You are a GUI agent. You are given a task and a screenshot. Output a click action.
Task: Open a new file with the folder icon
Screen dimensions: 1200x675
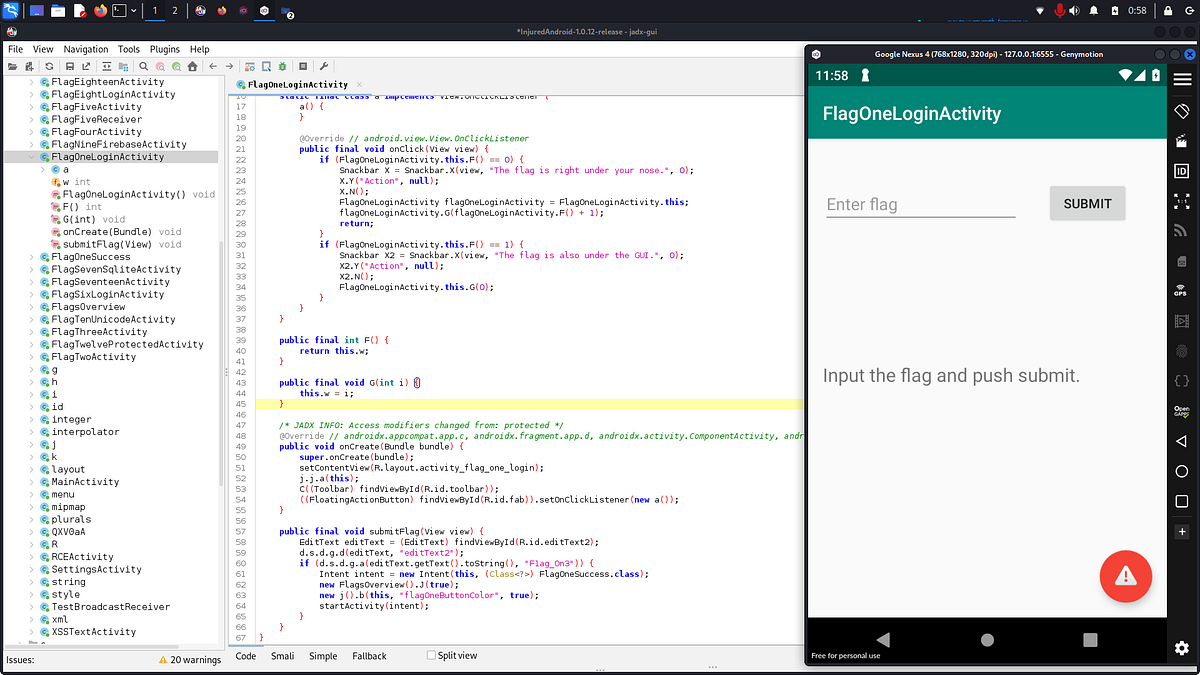point(11,66)
